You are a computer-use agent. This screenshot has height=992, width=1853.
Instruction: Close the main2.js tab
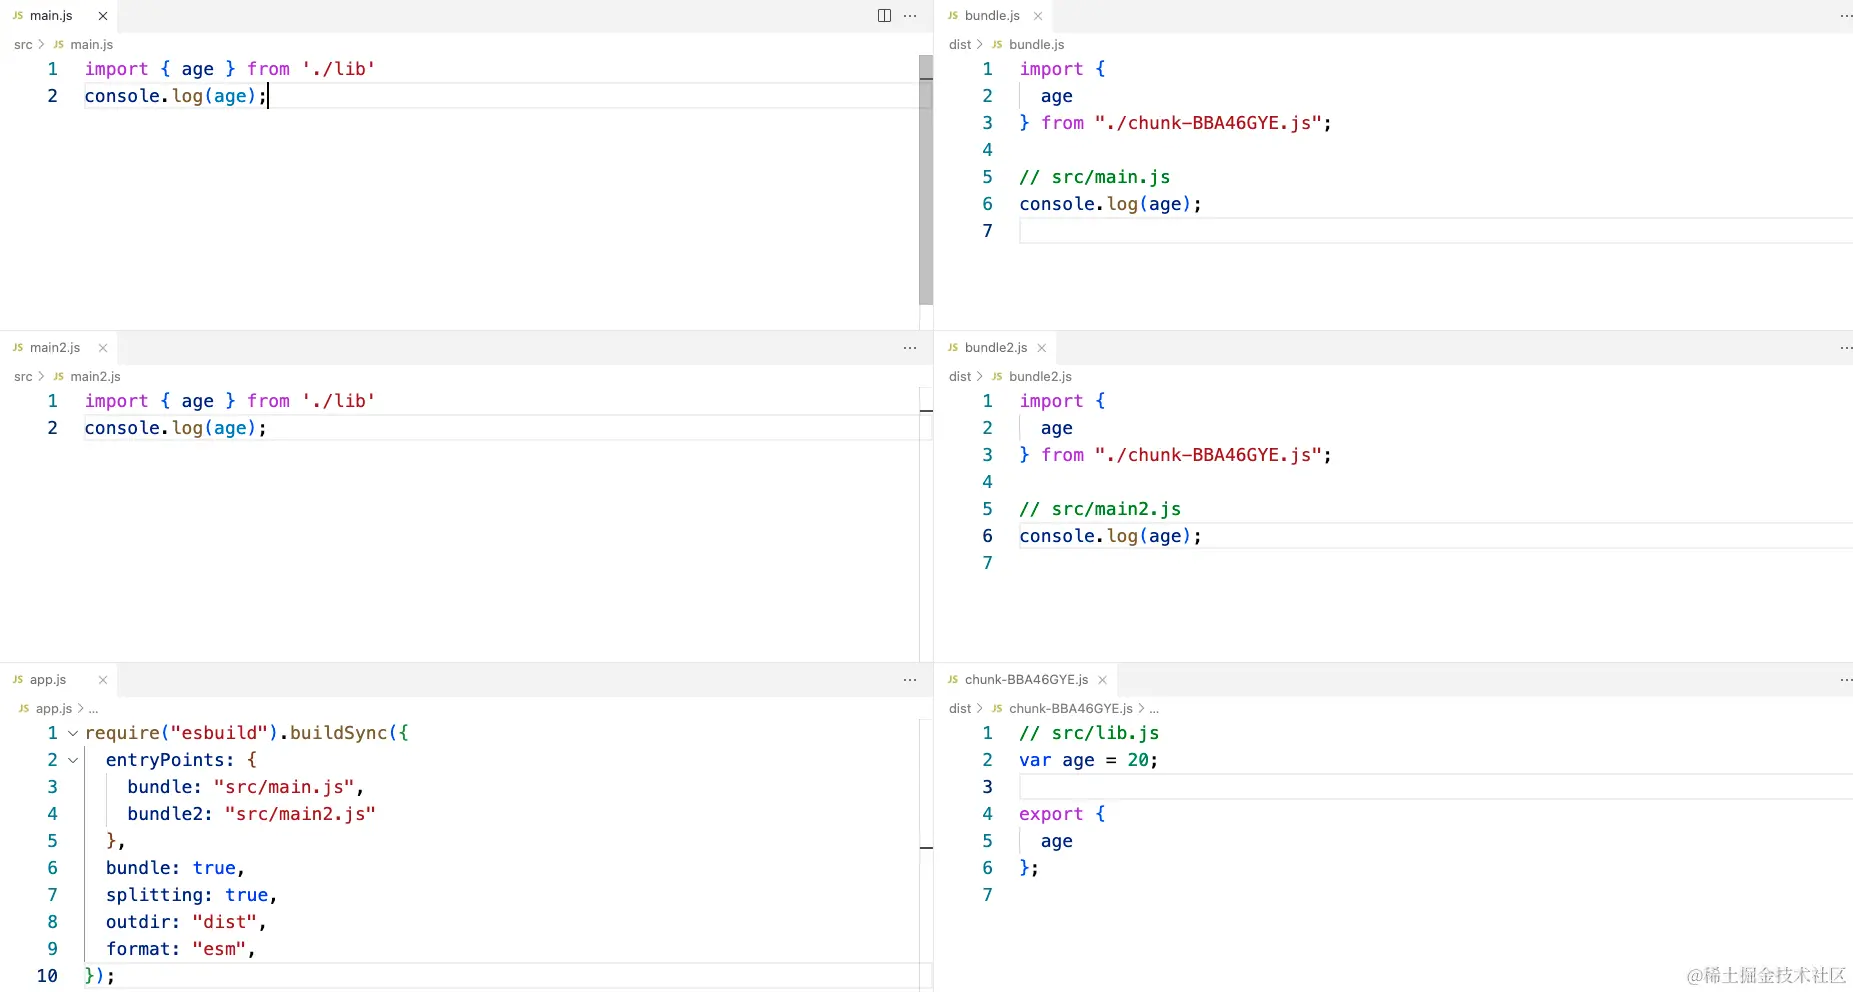point(103,348)
